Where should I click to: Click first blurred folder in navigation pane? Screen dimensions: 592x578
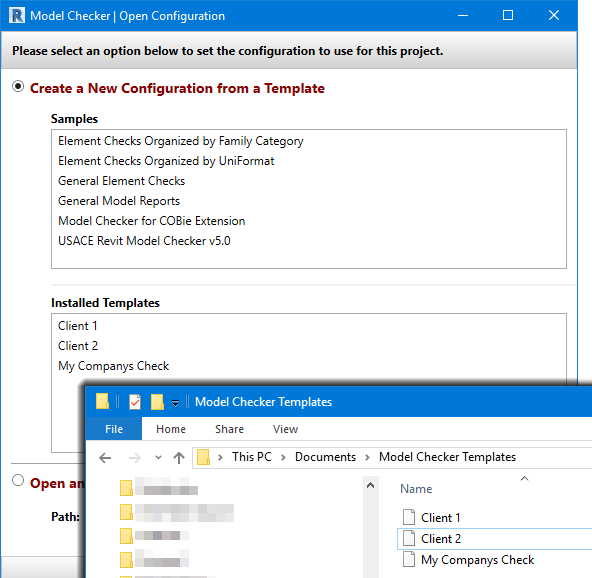point(159,487)
